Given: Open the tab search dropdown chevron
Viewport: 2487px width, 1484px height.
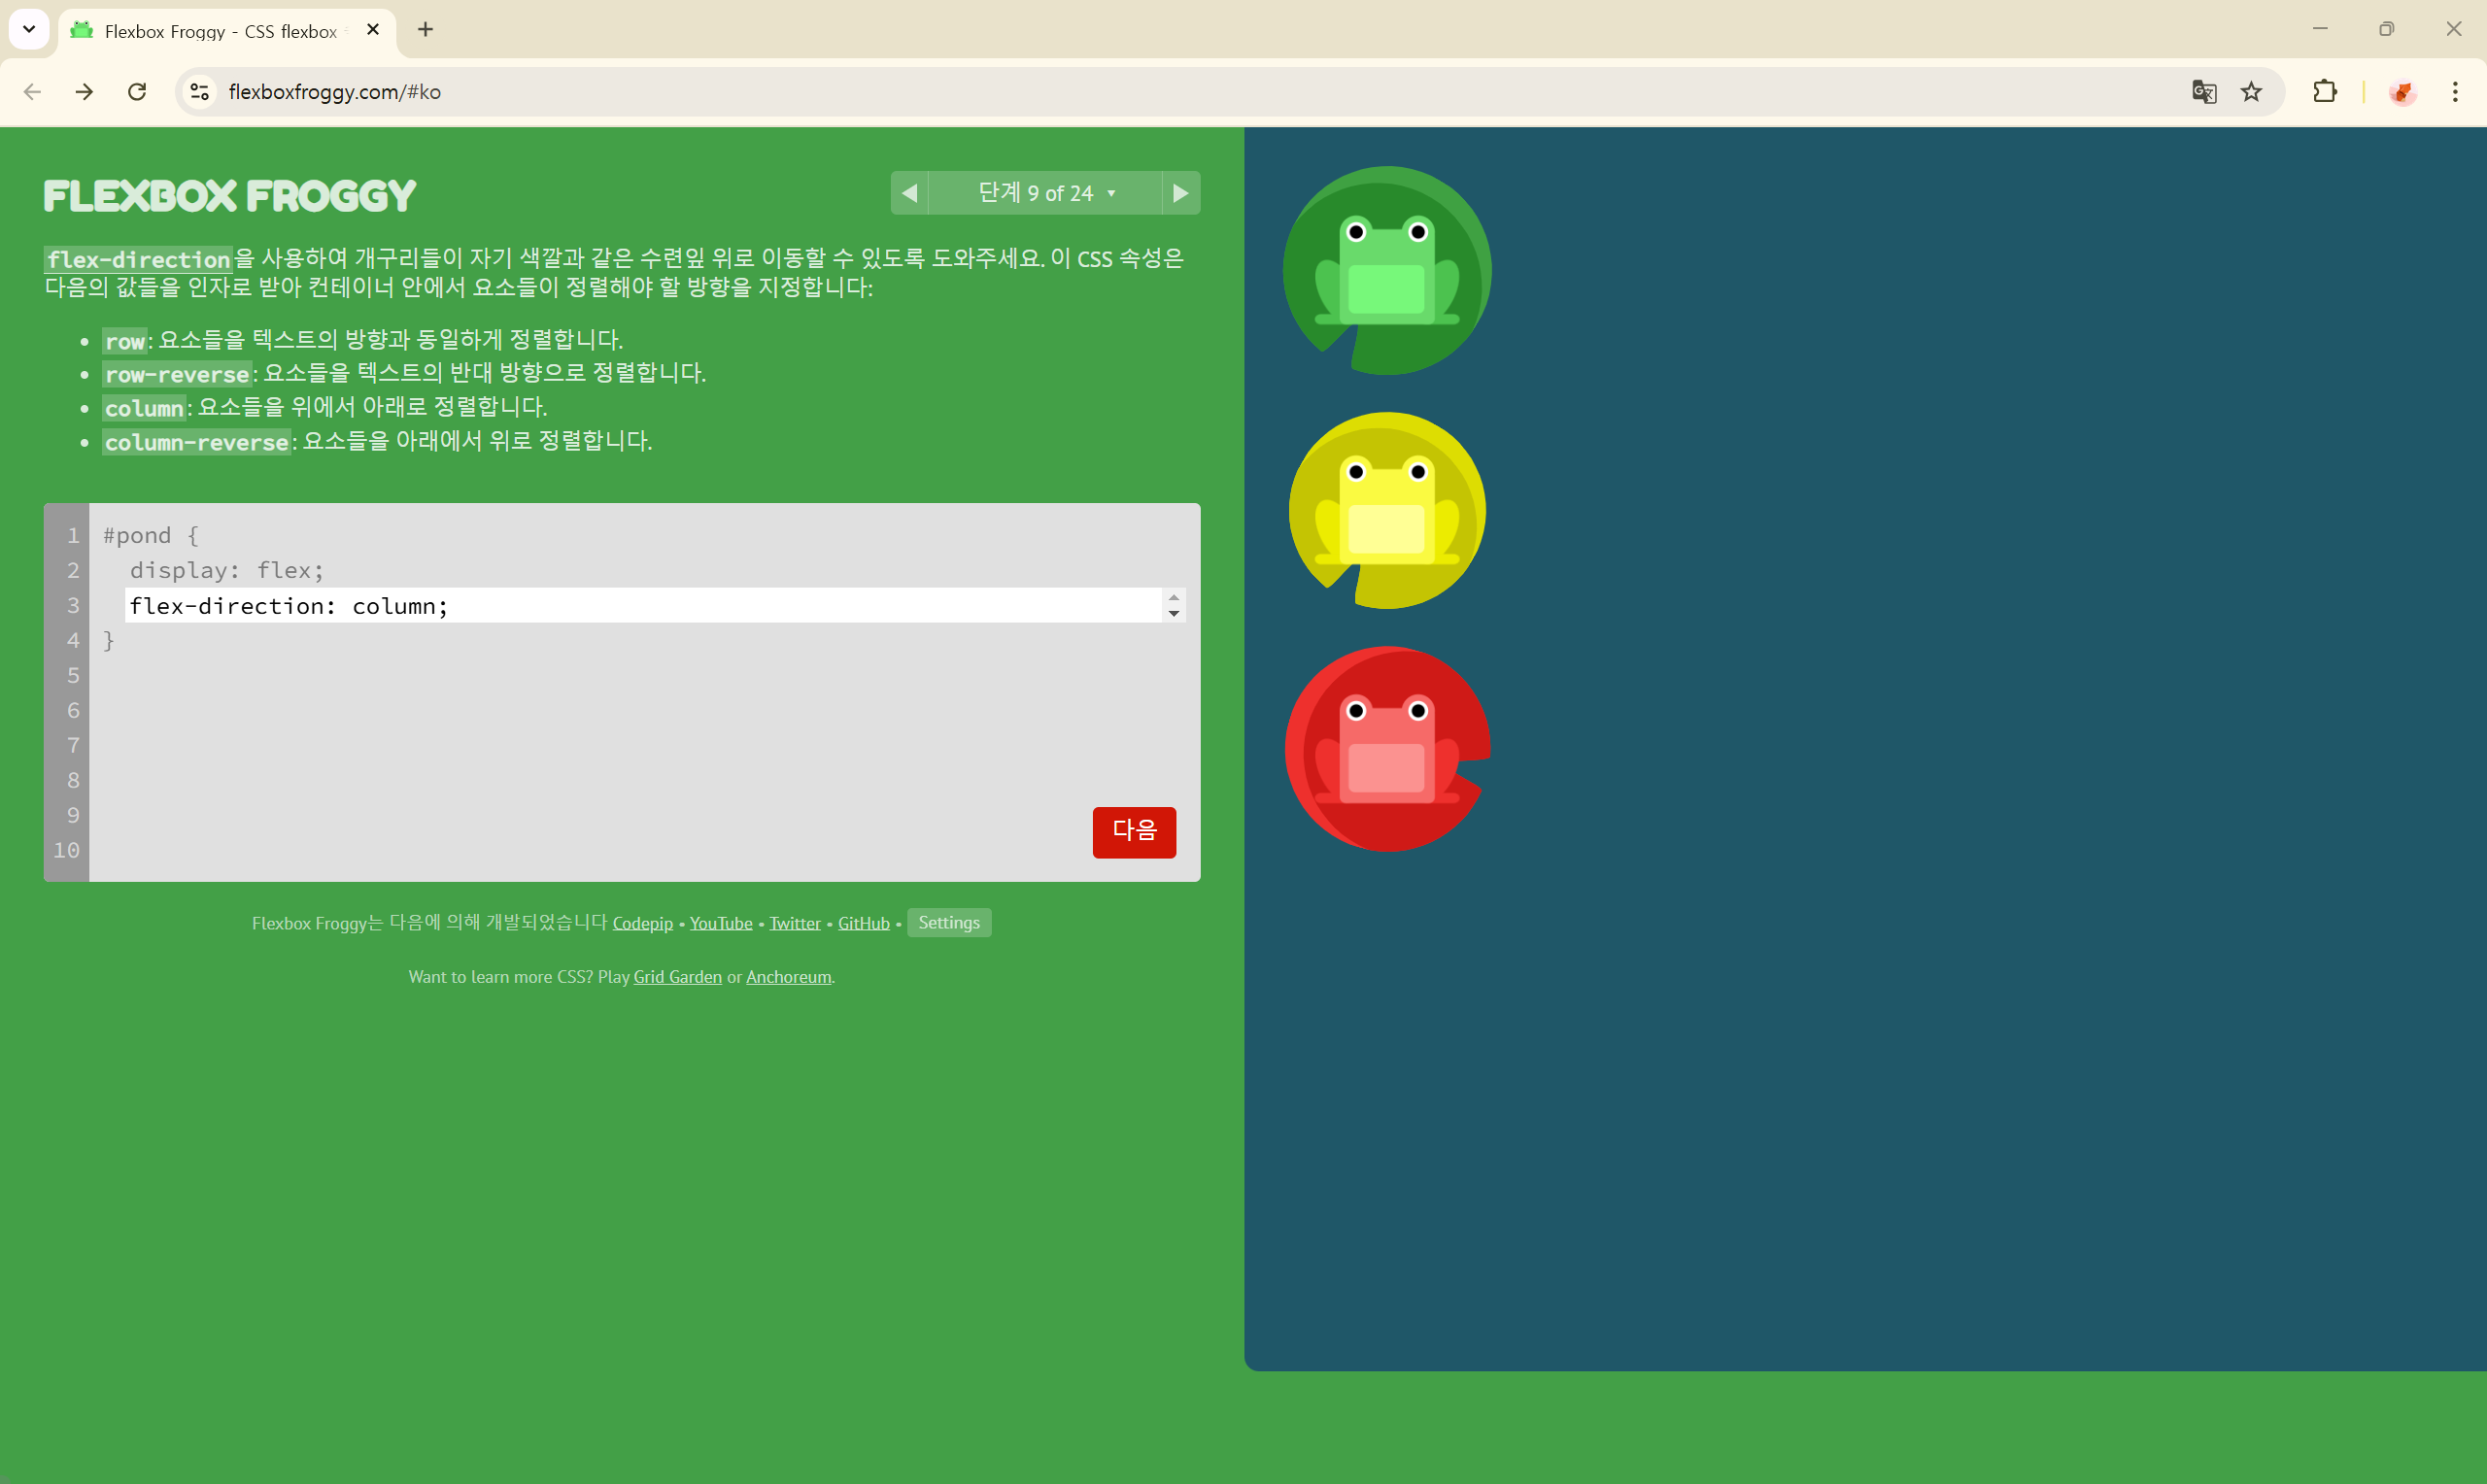Looking at the screenshot, I should pyautogui.click(x=29, y=29).
